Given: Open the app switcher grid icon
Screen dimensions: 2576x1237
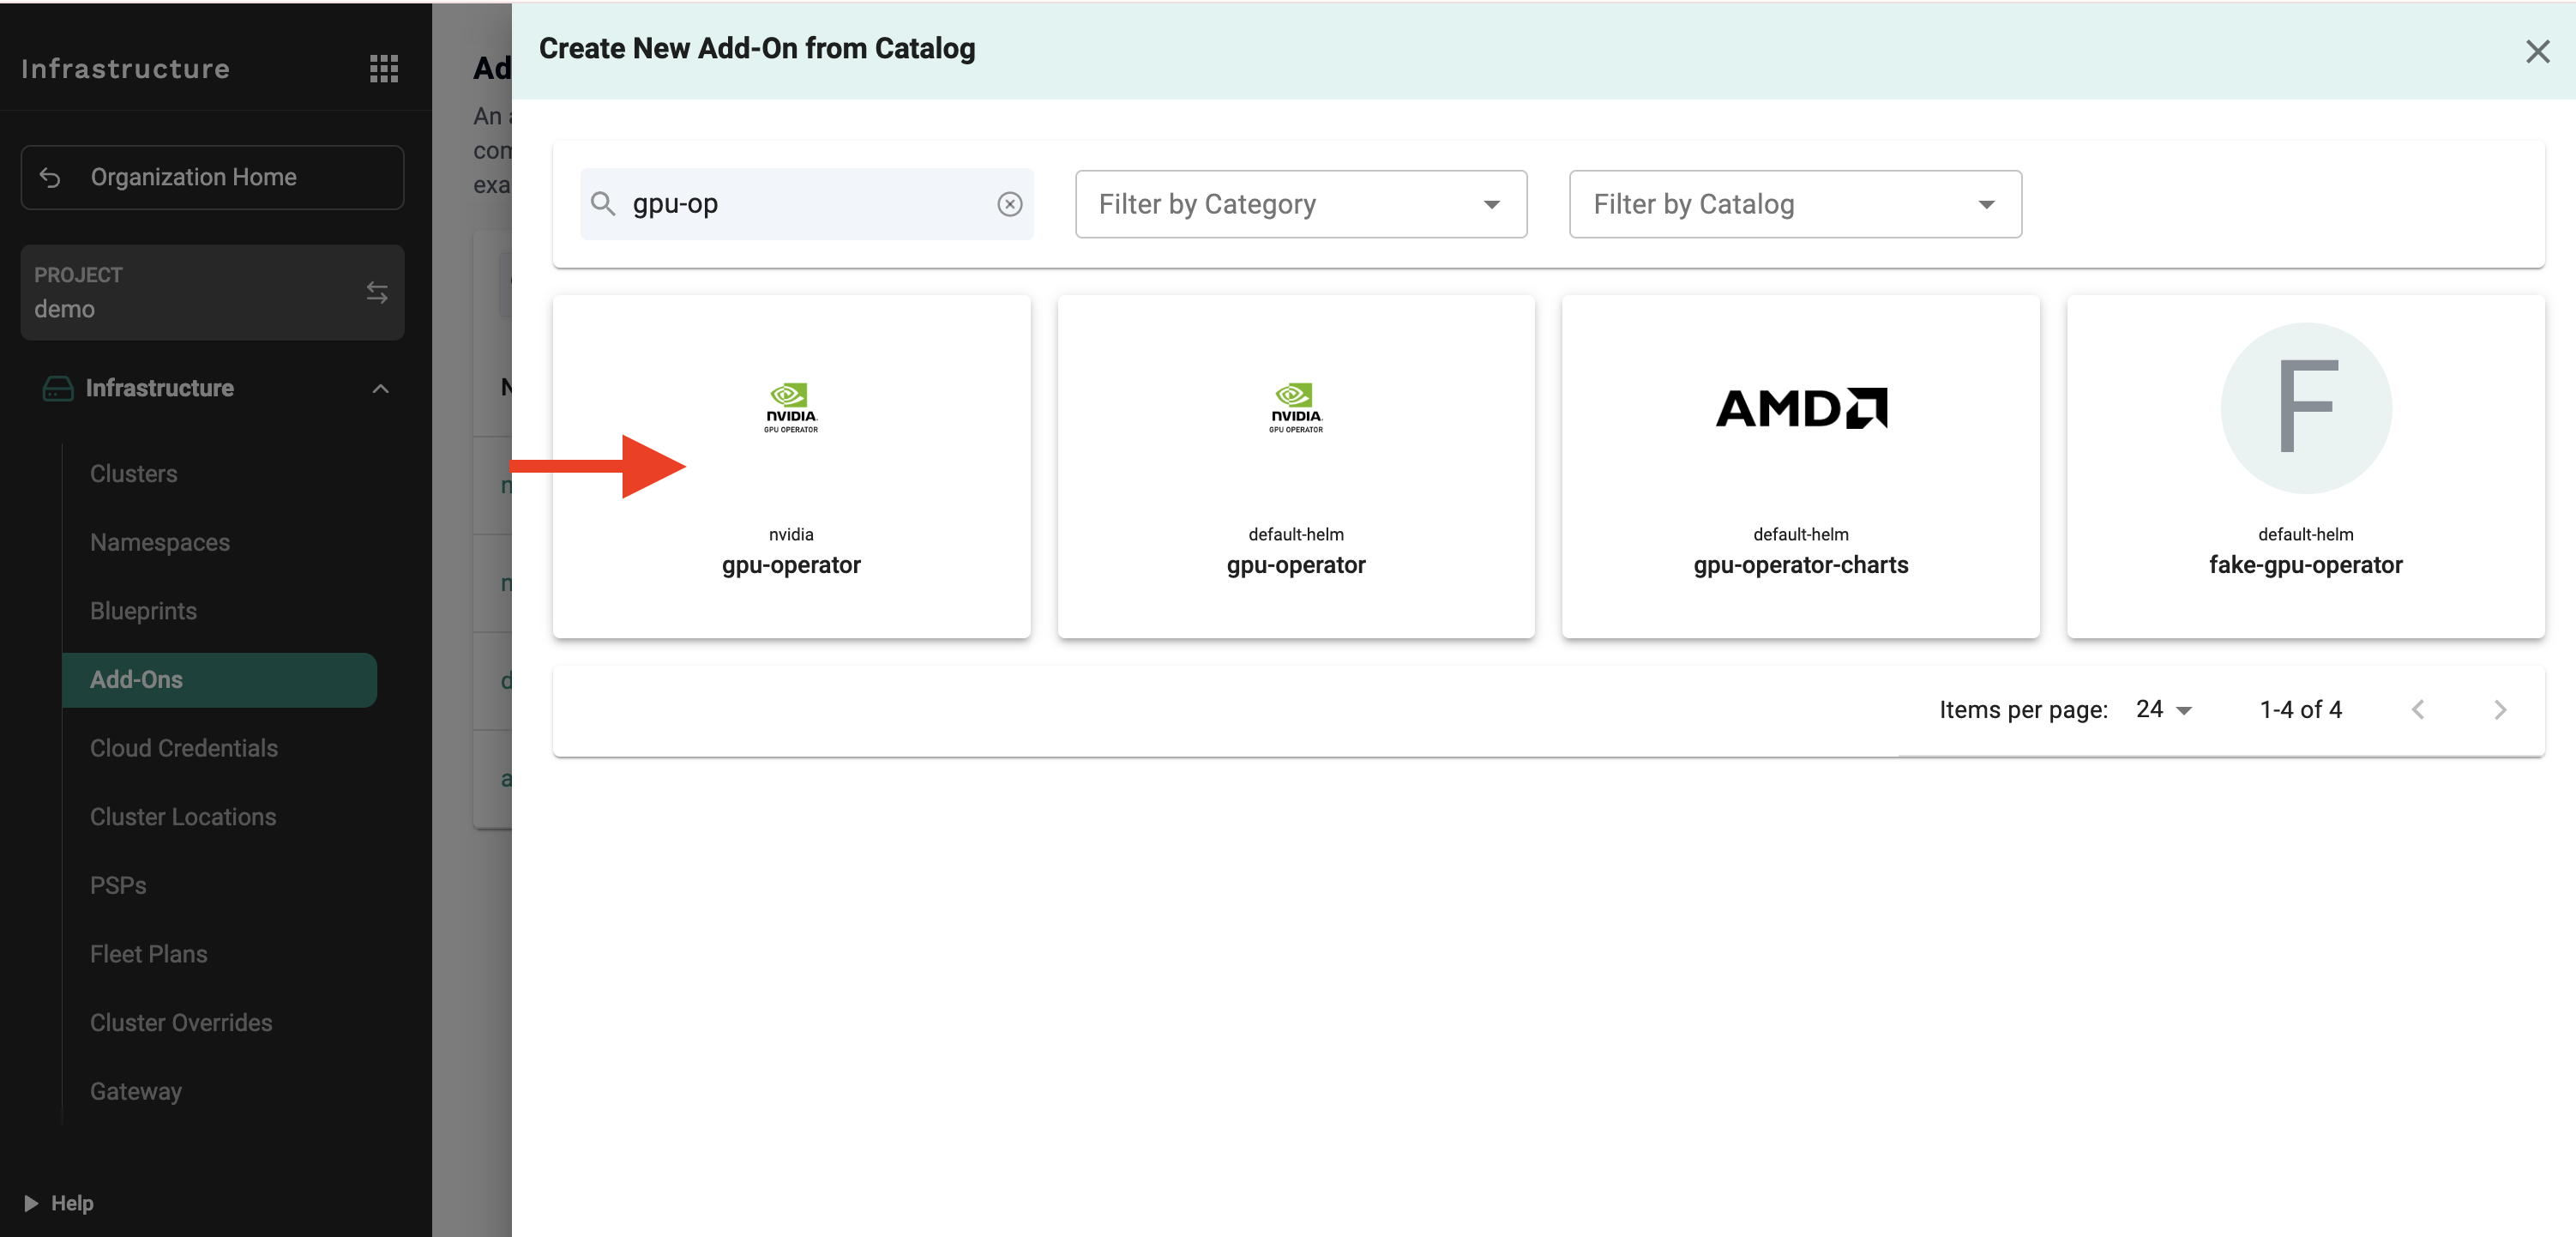Looking at the screenshot, I should [384, 68].
